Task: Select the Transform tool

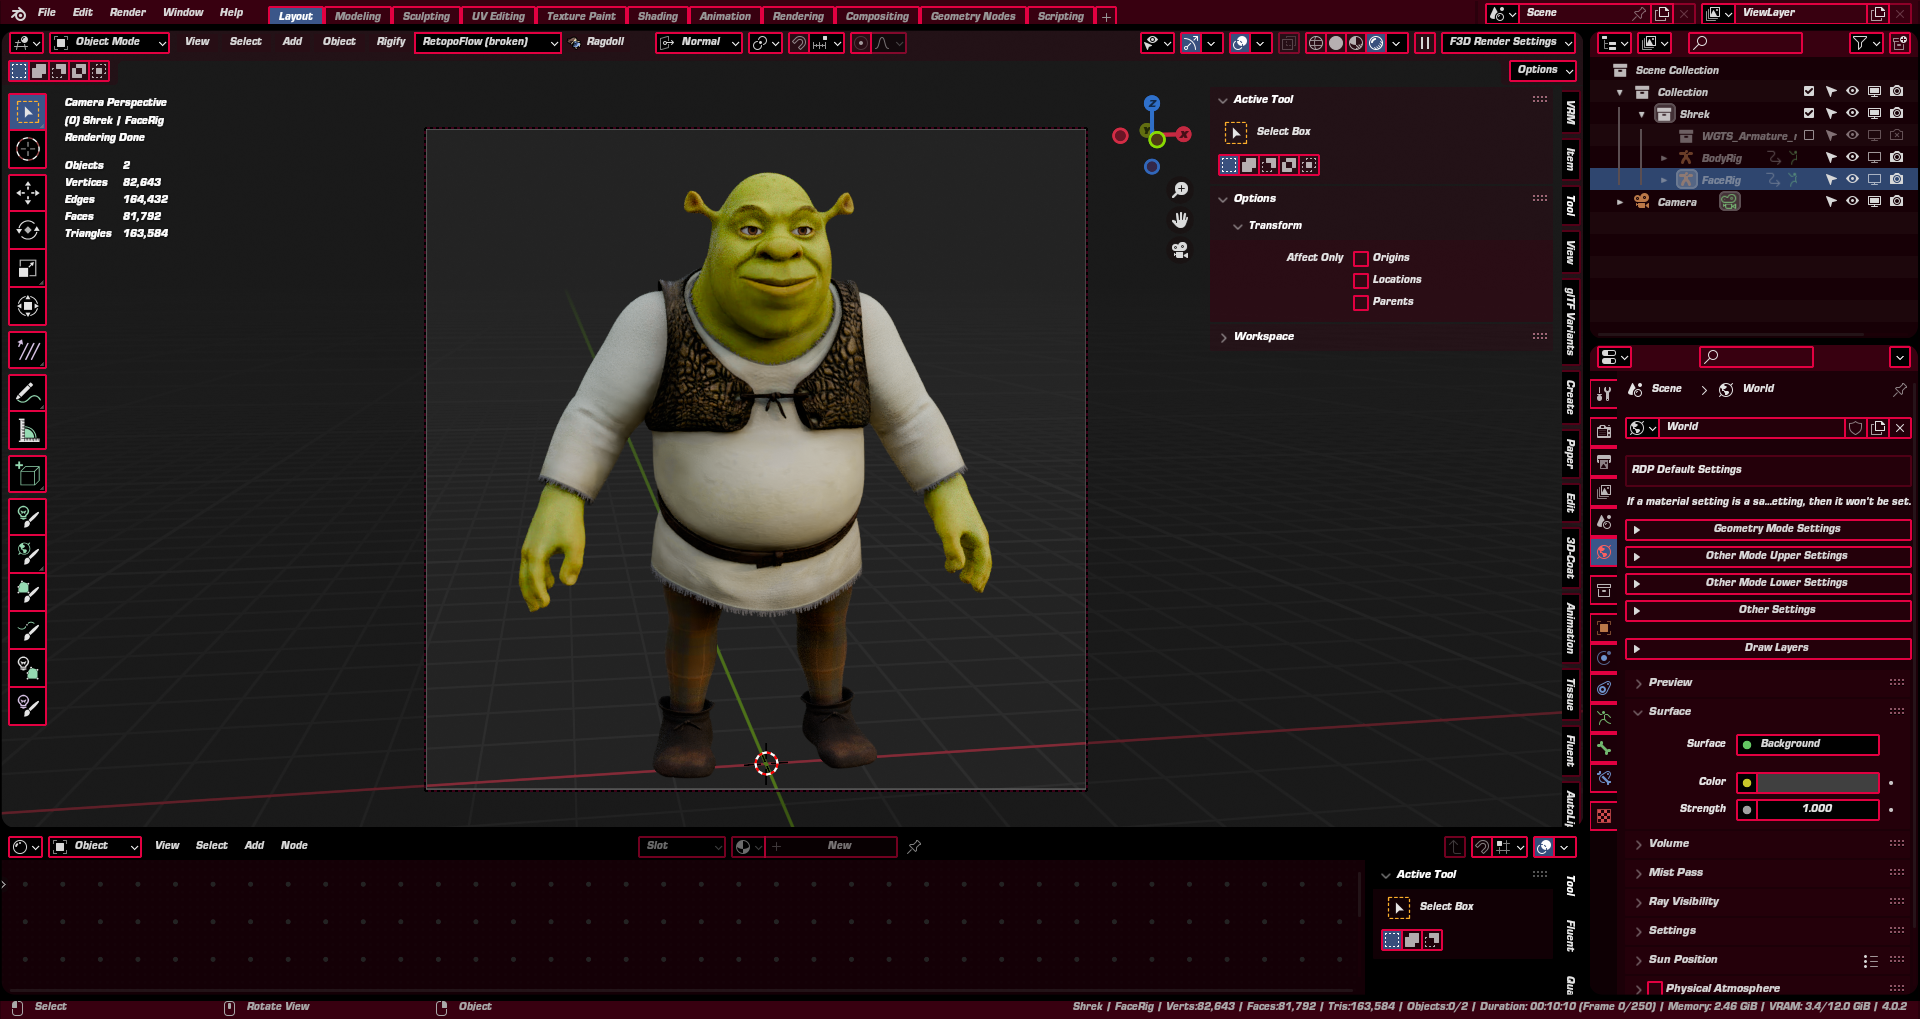Action: coord(28,306)
